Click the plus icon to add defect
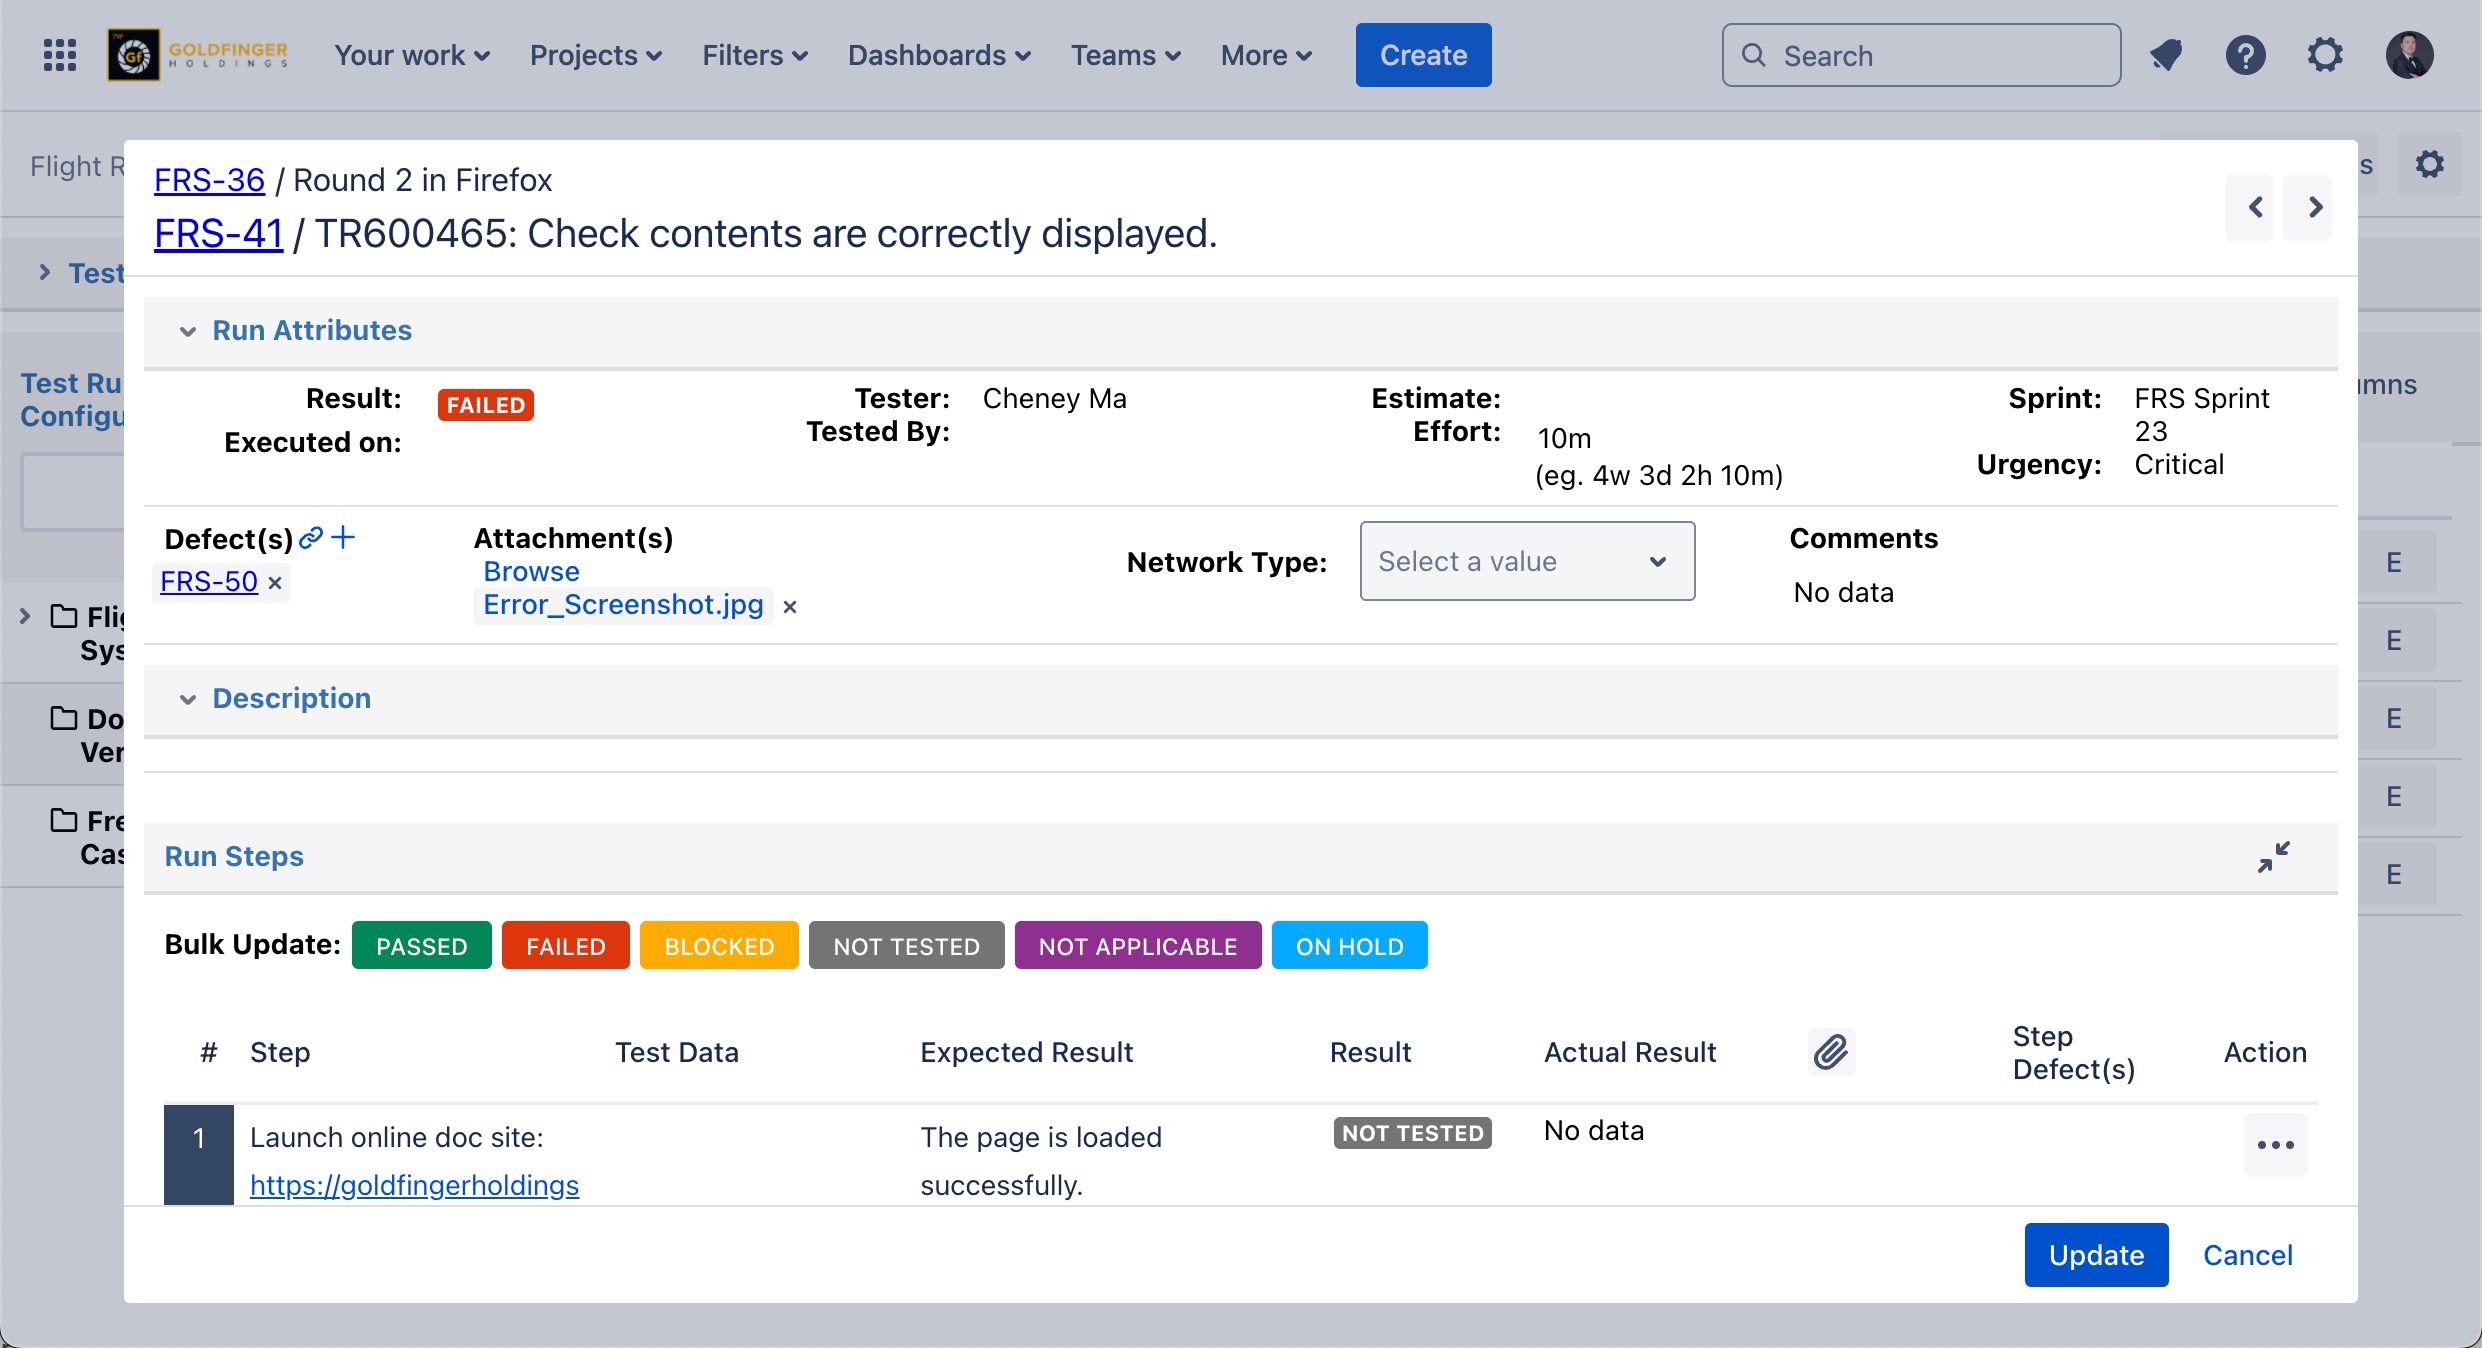Screen dimensions: 2482x1348 (x=343, y=538)
